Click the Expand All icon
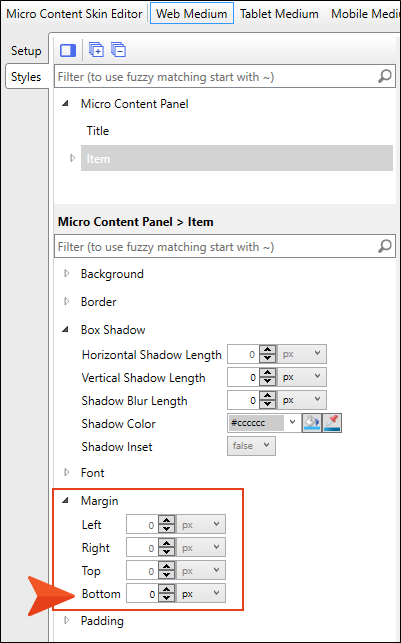Viewport: 401px width, 643px height. click(x=96, y=50)
